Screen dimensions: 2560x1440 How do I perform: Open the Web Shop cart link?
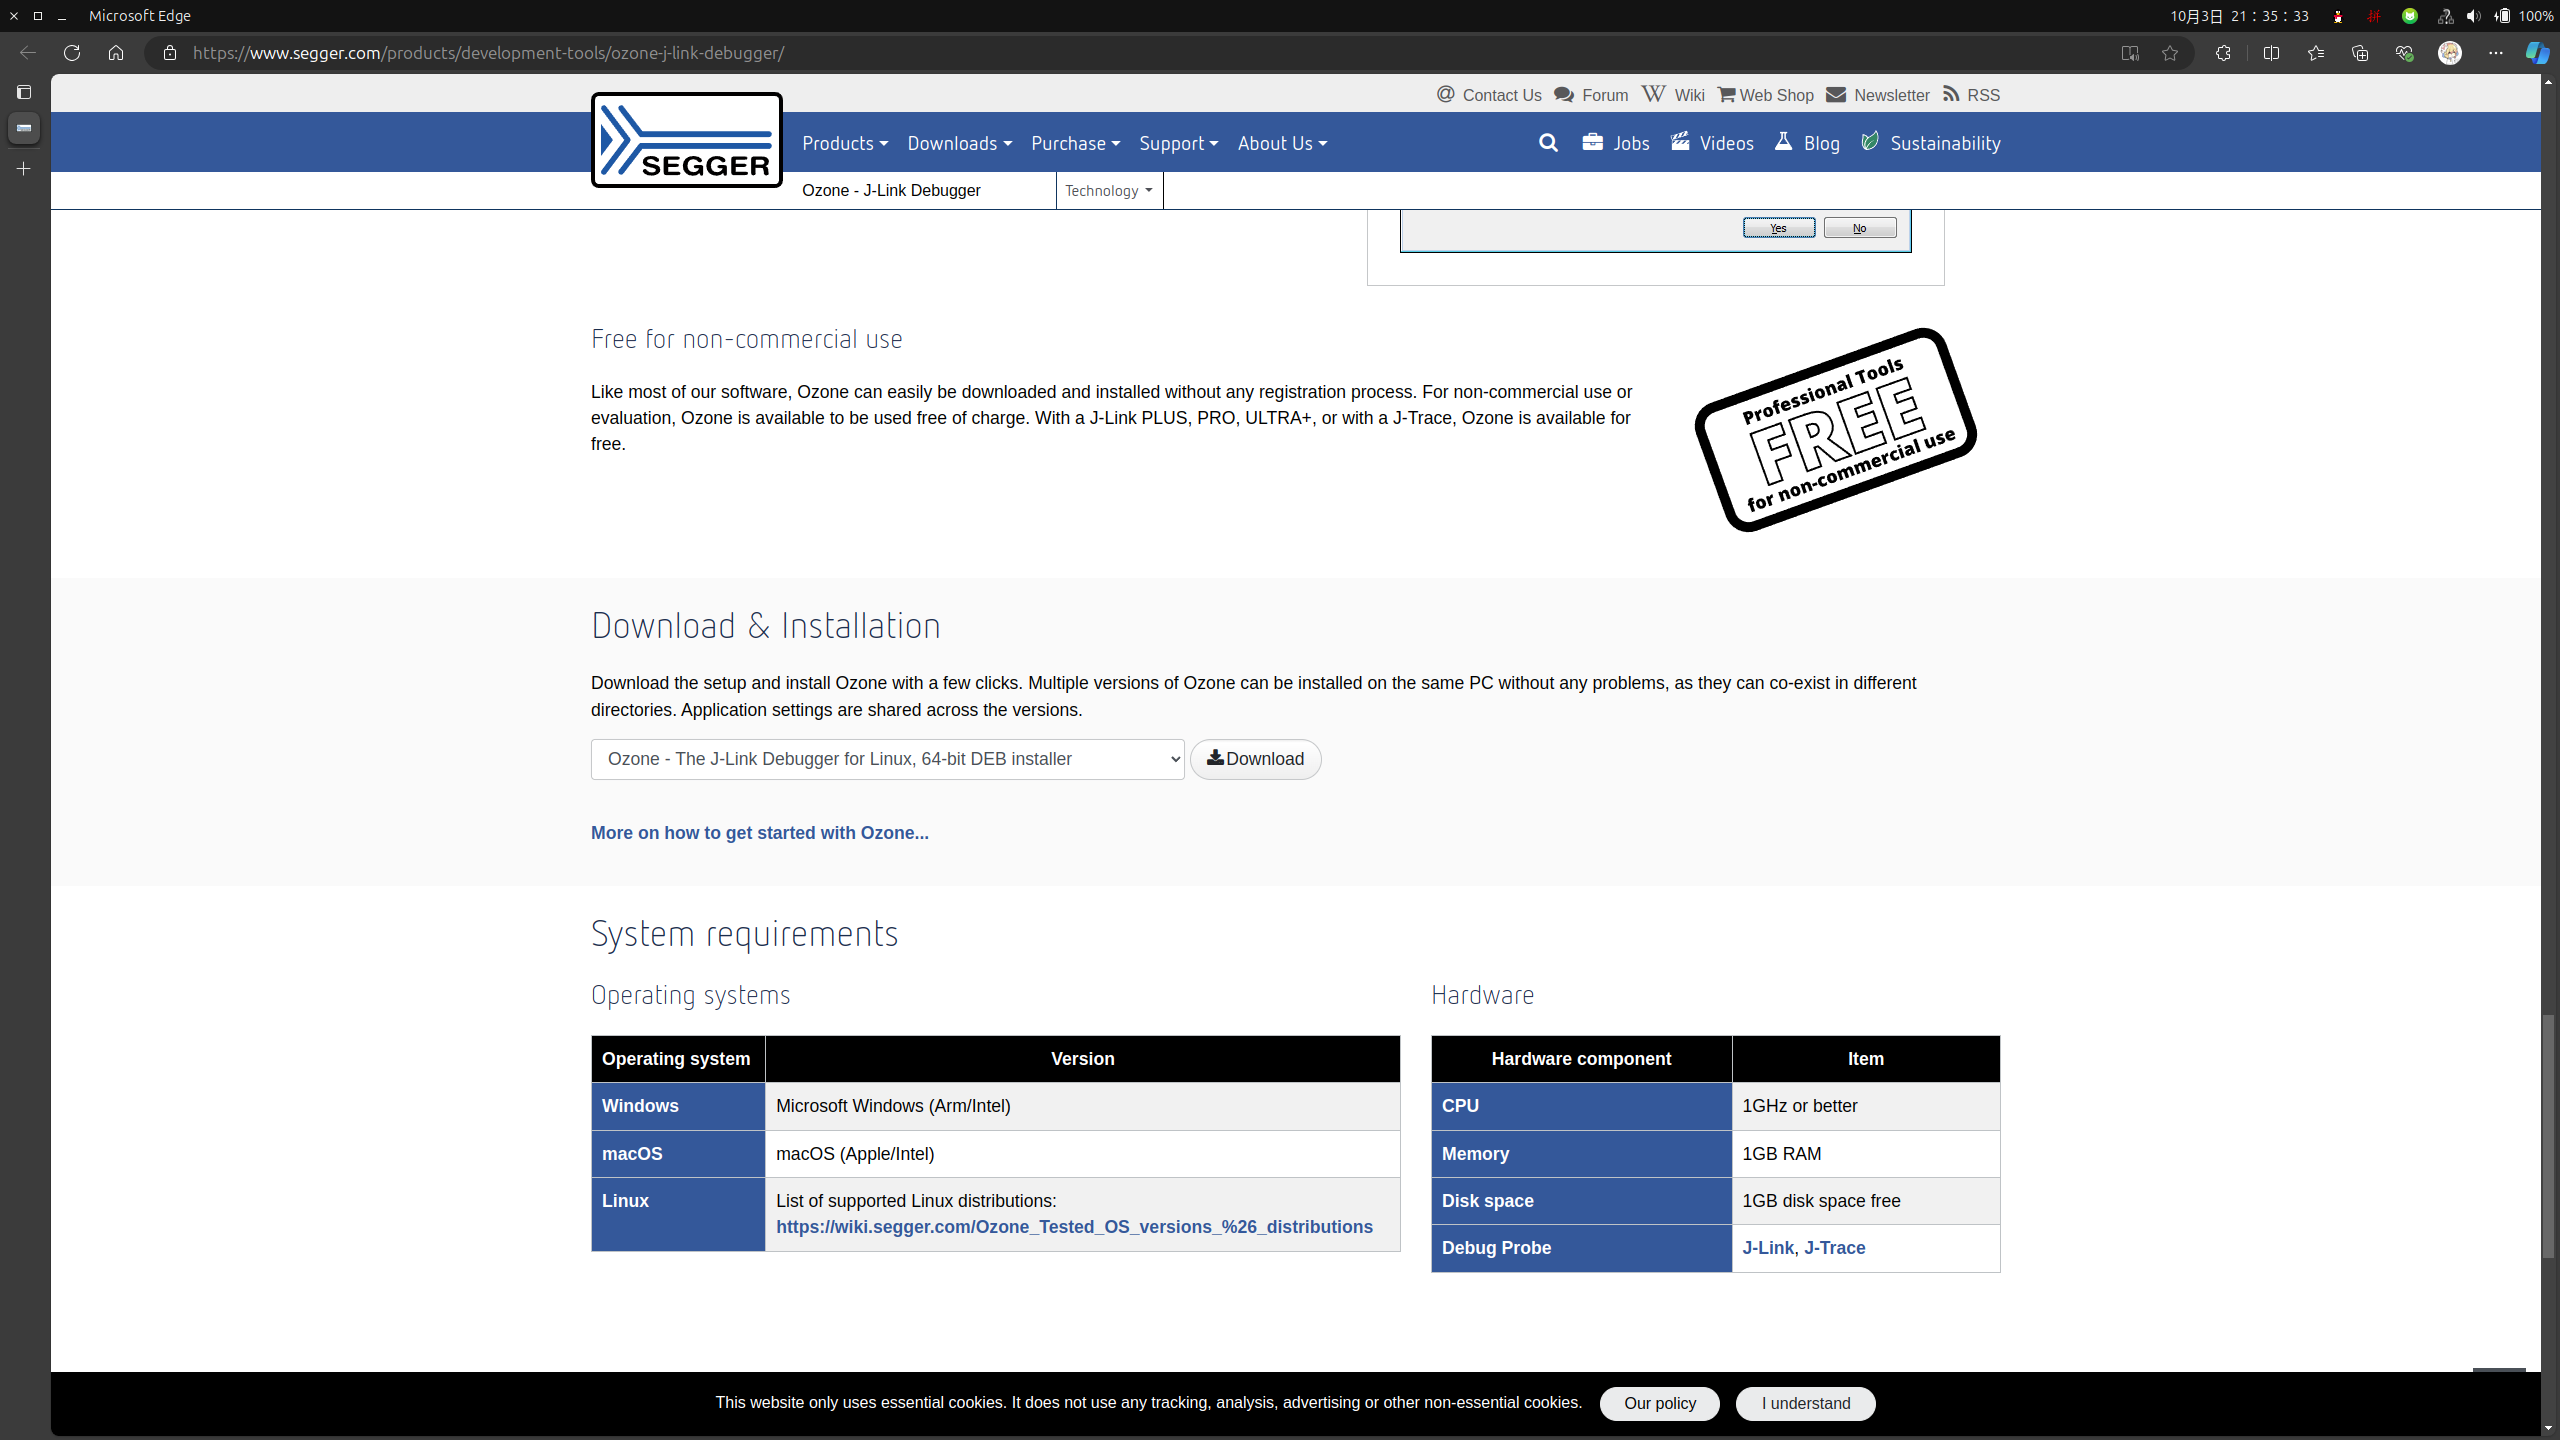point(1765,95)
